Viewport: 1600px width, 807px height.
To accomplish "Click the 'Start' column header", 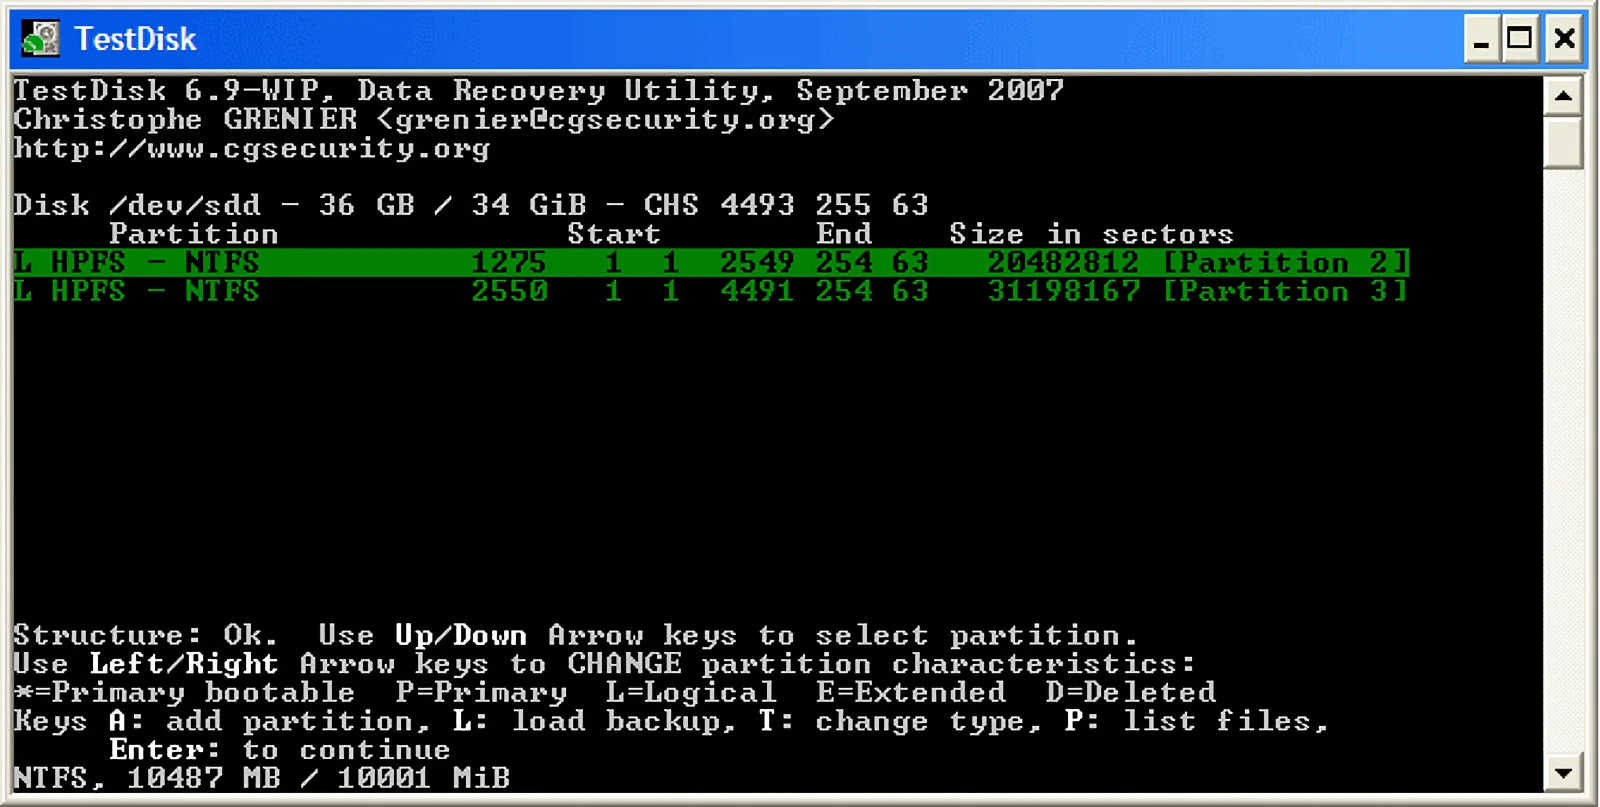I will (614, 234).
